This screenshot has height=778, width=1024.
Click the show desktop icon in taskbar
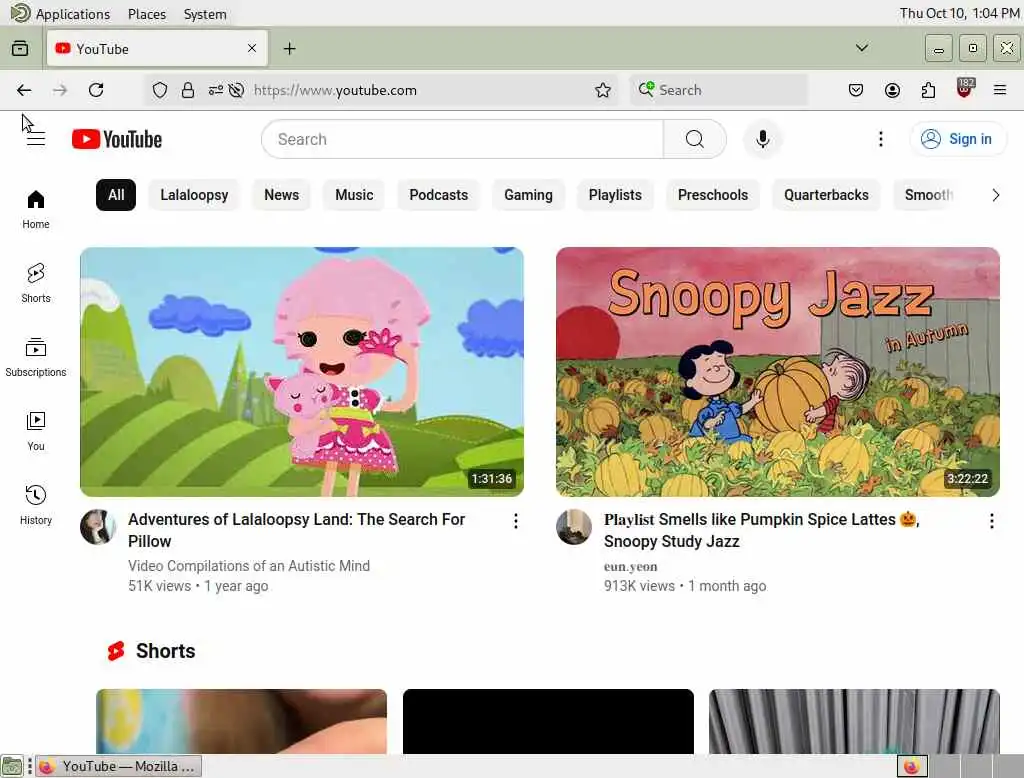(x=12, y=766)
